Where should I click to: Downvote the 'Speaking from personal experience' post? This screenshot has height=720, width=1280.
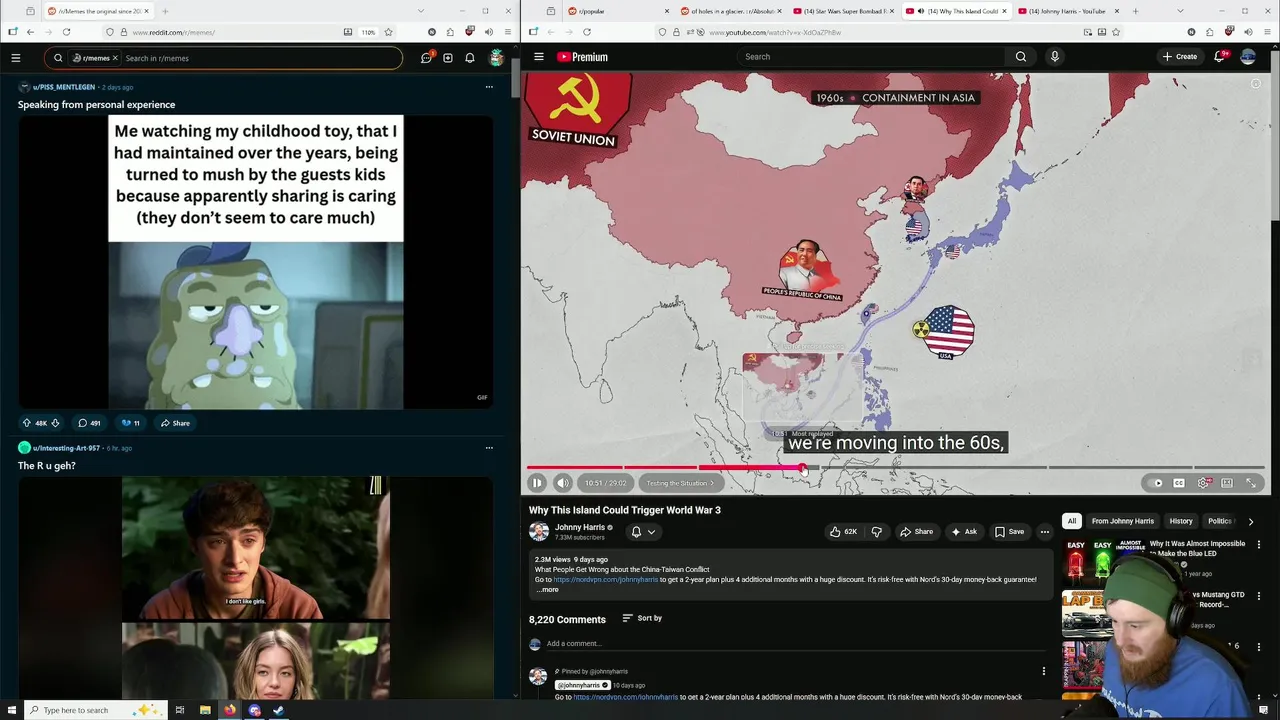[55, 423]
